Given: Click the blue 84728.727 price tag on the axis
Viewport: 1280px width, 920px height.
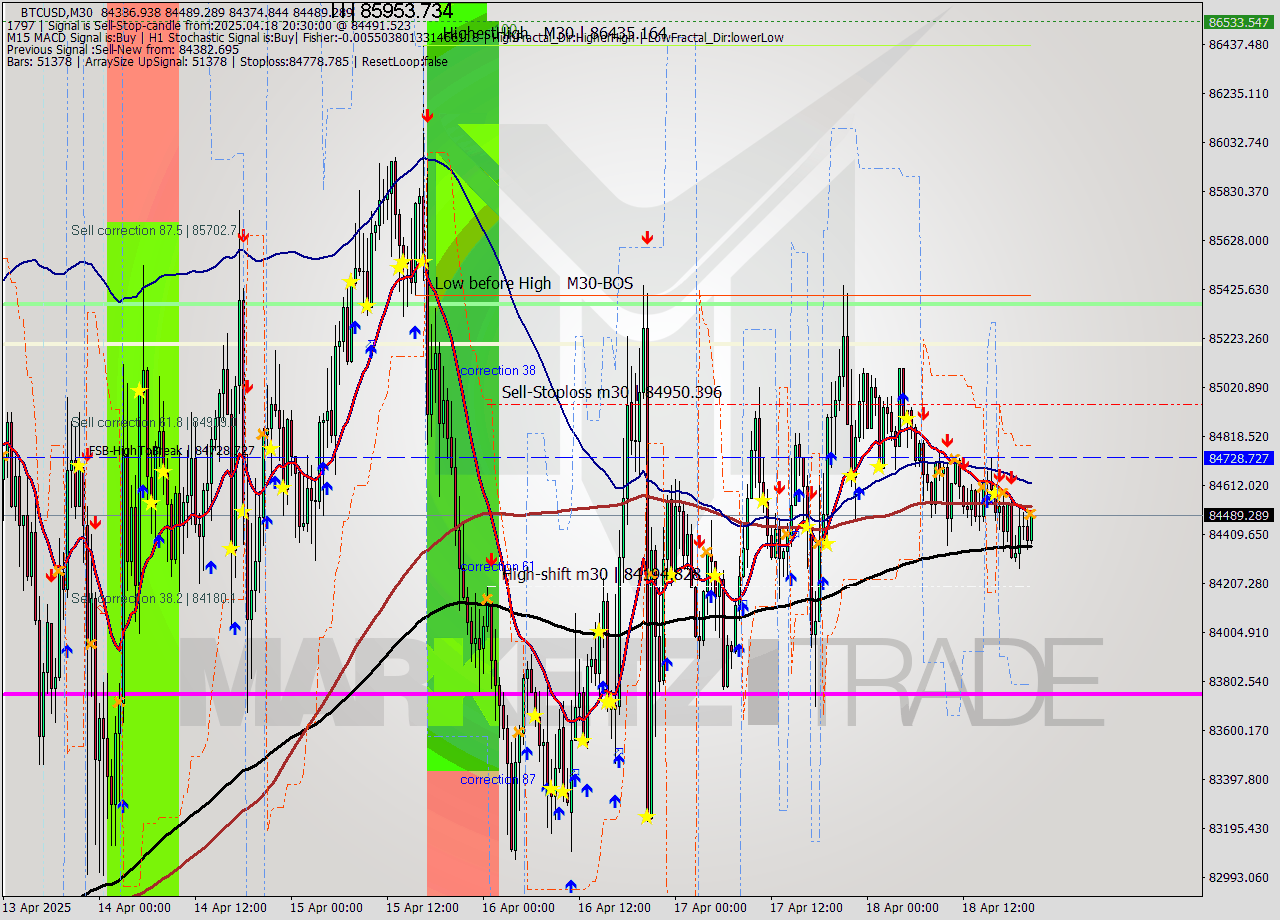Looking at the screenshot, I should (x=1237, y=460).
